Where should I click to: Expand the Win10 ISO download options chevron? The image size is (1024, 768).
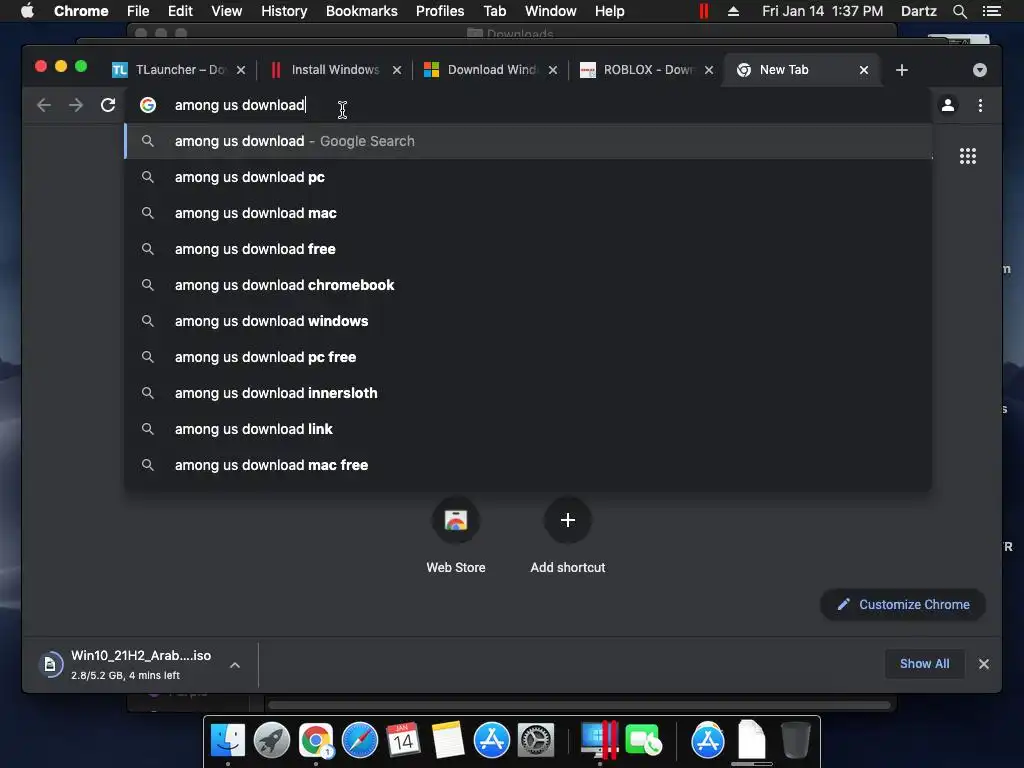(x=235, y=665)
